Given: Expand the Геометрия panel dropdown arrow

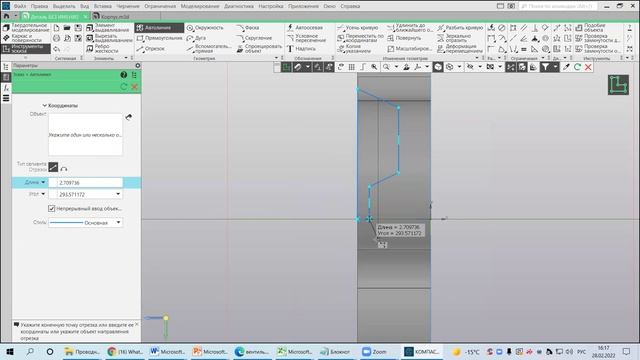Looking at the screenshot, I should (x=276, y=58).
